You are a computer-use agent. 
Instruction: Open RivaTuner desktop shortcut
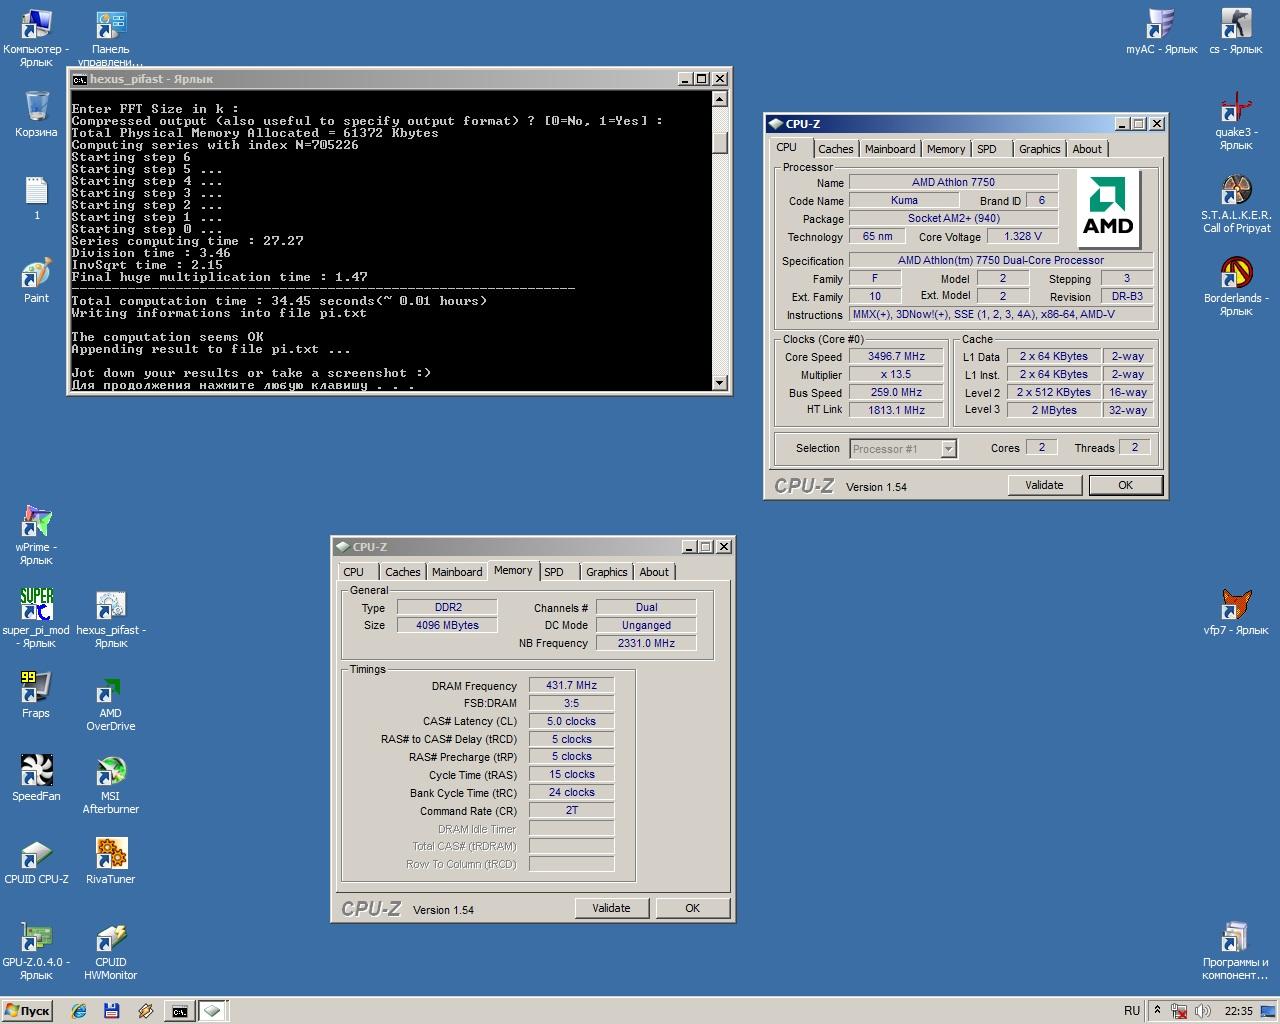pyautogui.click(x=111, y=861)
